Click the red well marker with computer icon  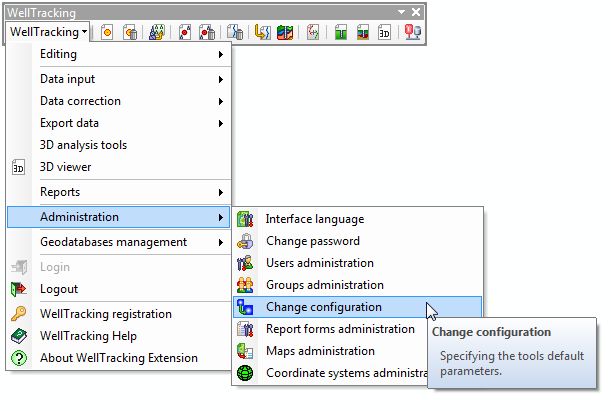coord(413,32)
